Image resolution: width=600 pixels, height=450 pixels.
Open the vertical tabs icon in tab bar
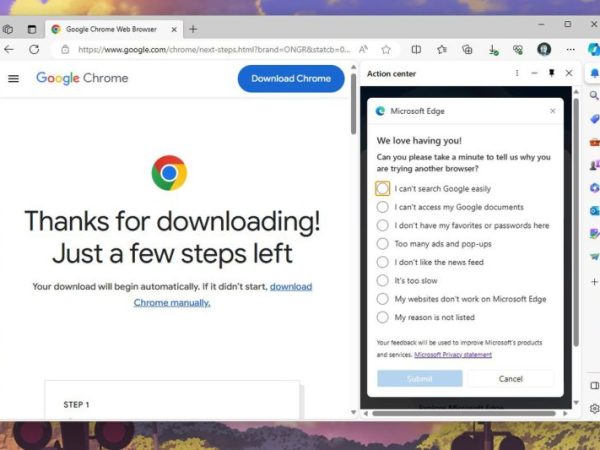32,29
